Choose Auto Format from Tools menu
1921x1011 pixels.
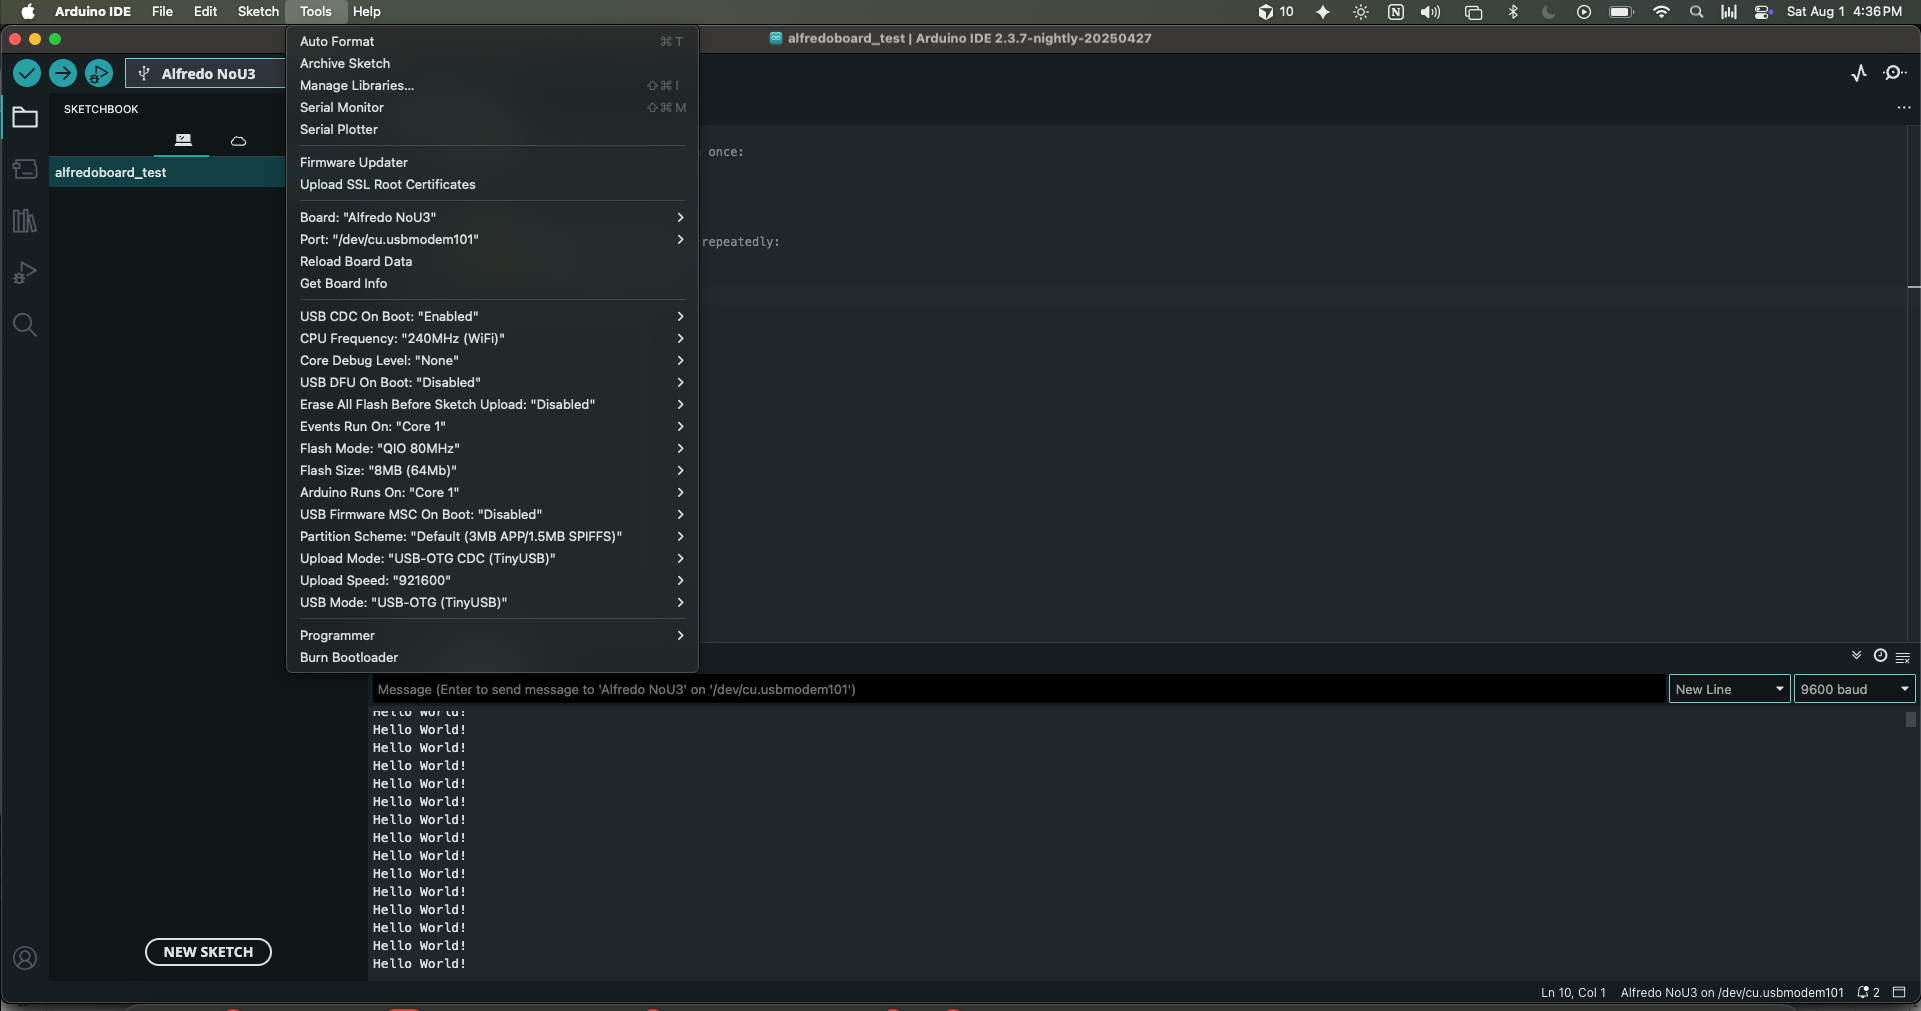[492, 41]
